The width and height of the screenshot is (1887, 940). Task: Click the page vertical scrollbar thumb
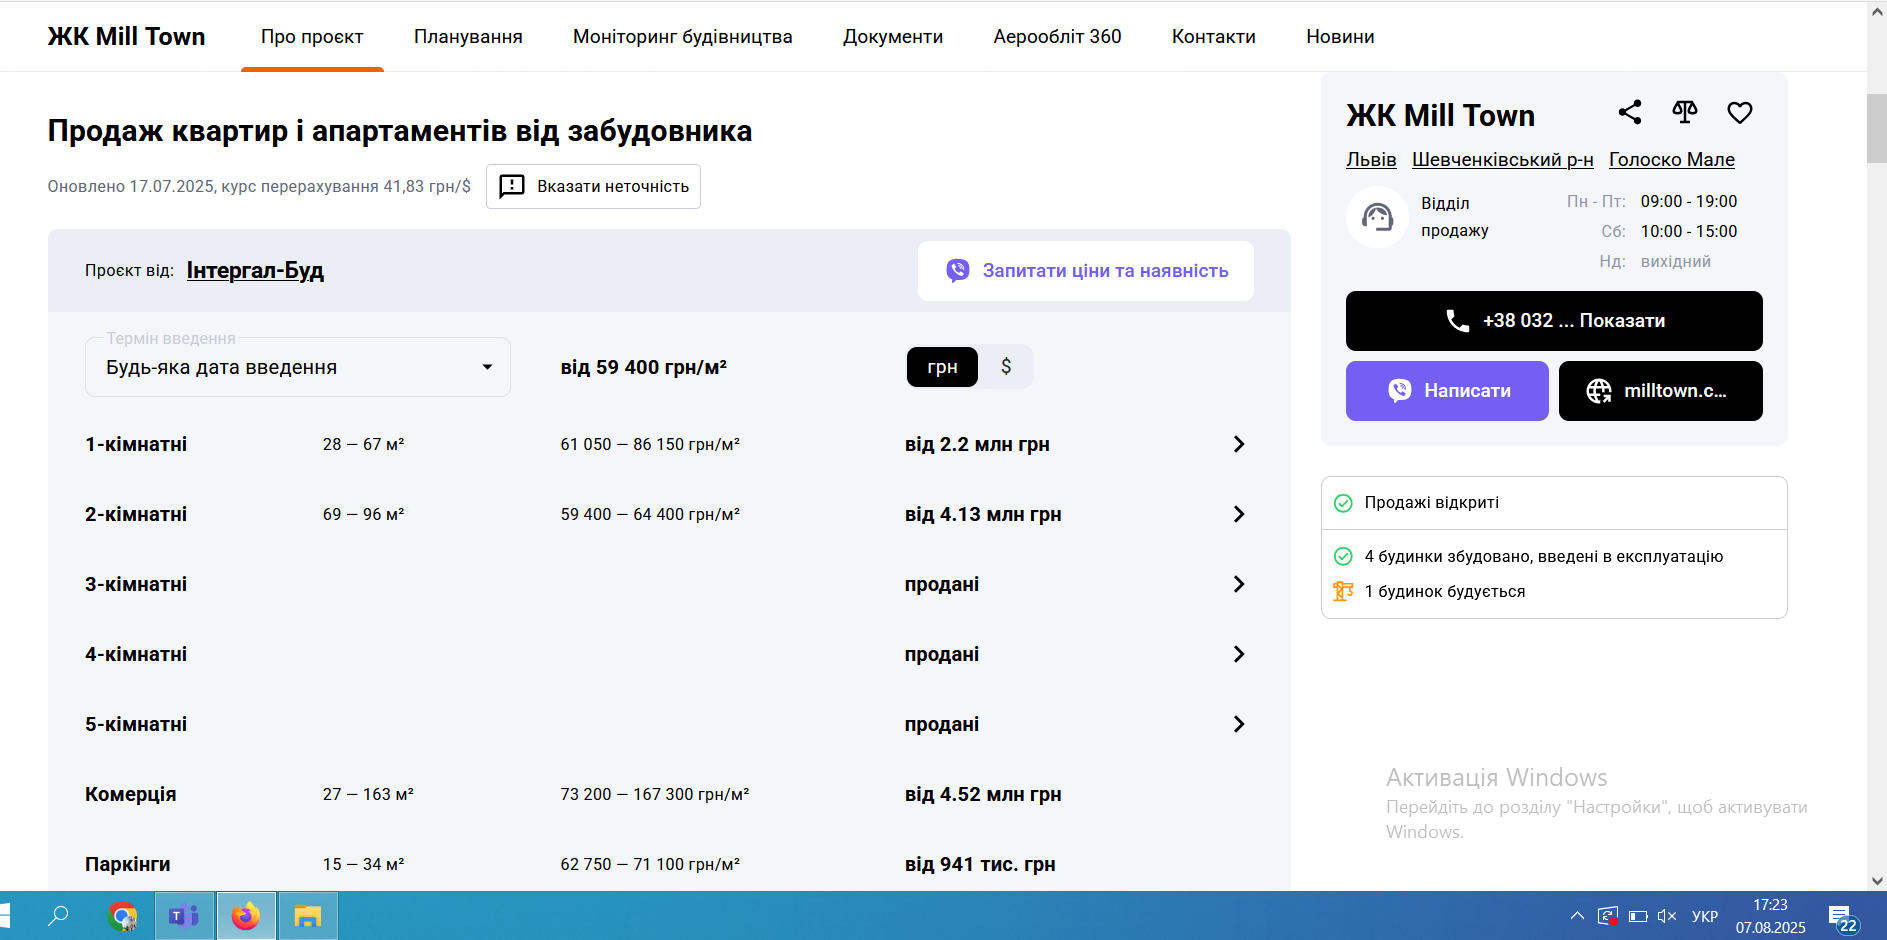[x=1877, y=128]
